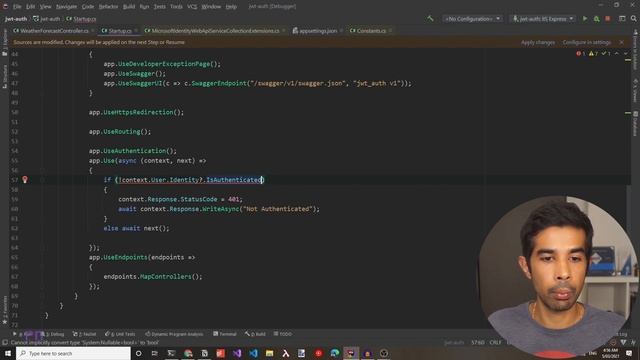Open the Tools menu
The height and width of the screenshot is (360, 640).
point(176,7)
